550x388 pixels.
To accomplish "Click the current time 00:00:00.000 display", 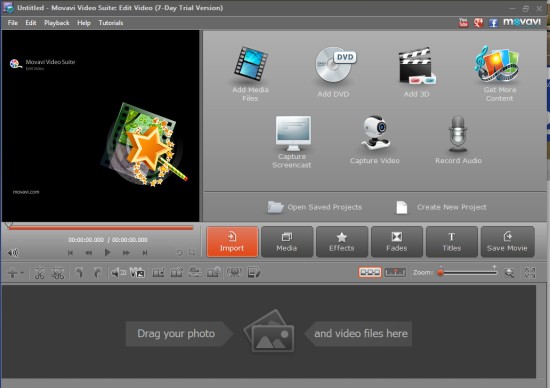I will tap(86, 240).
